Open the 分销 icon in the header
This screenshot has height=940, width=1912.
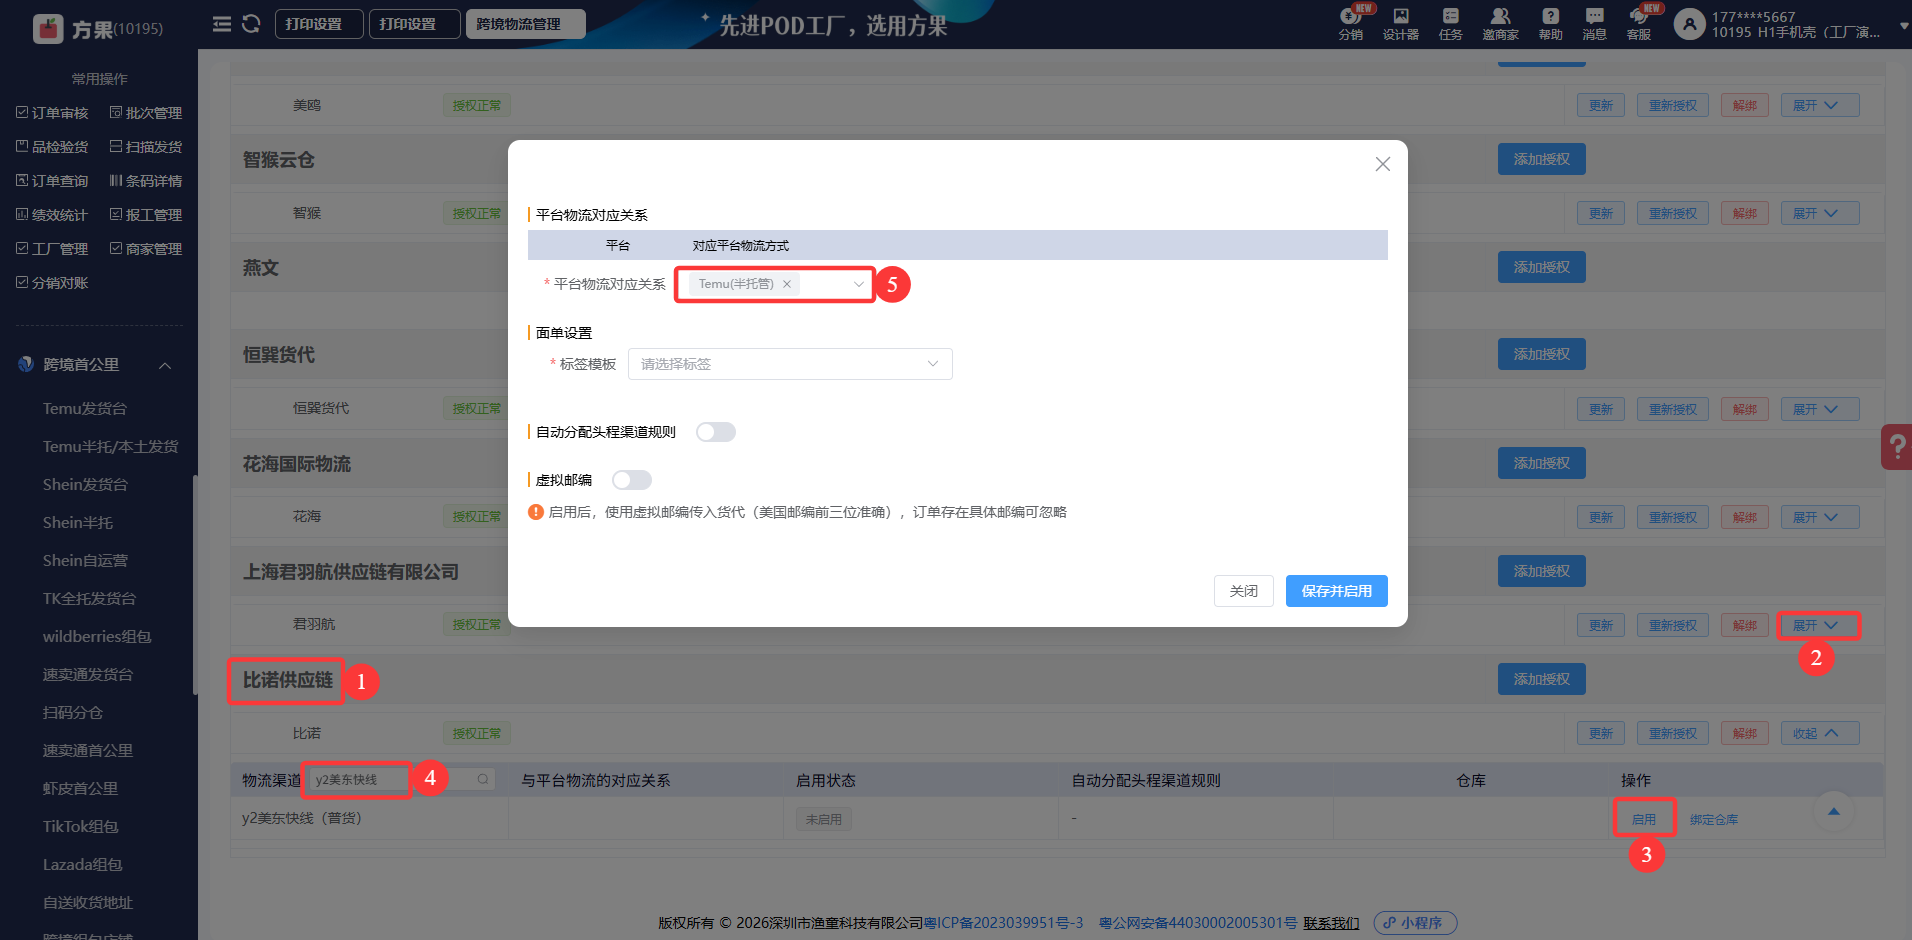(1351, 24)
